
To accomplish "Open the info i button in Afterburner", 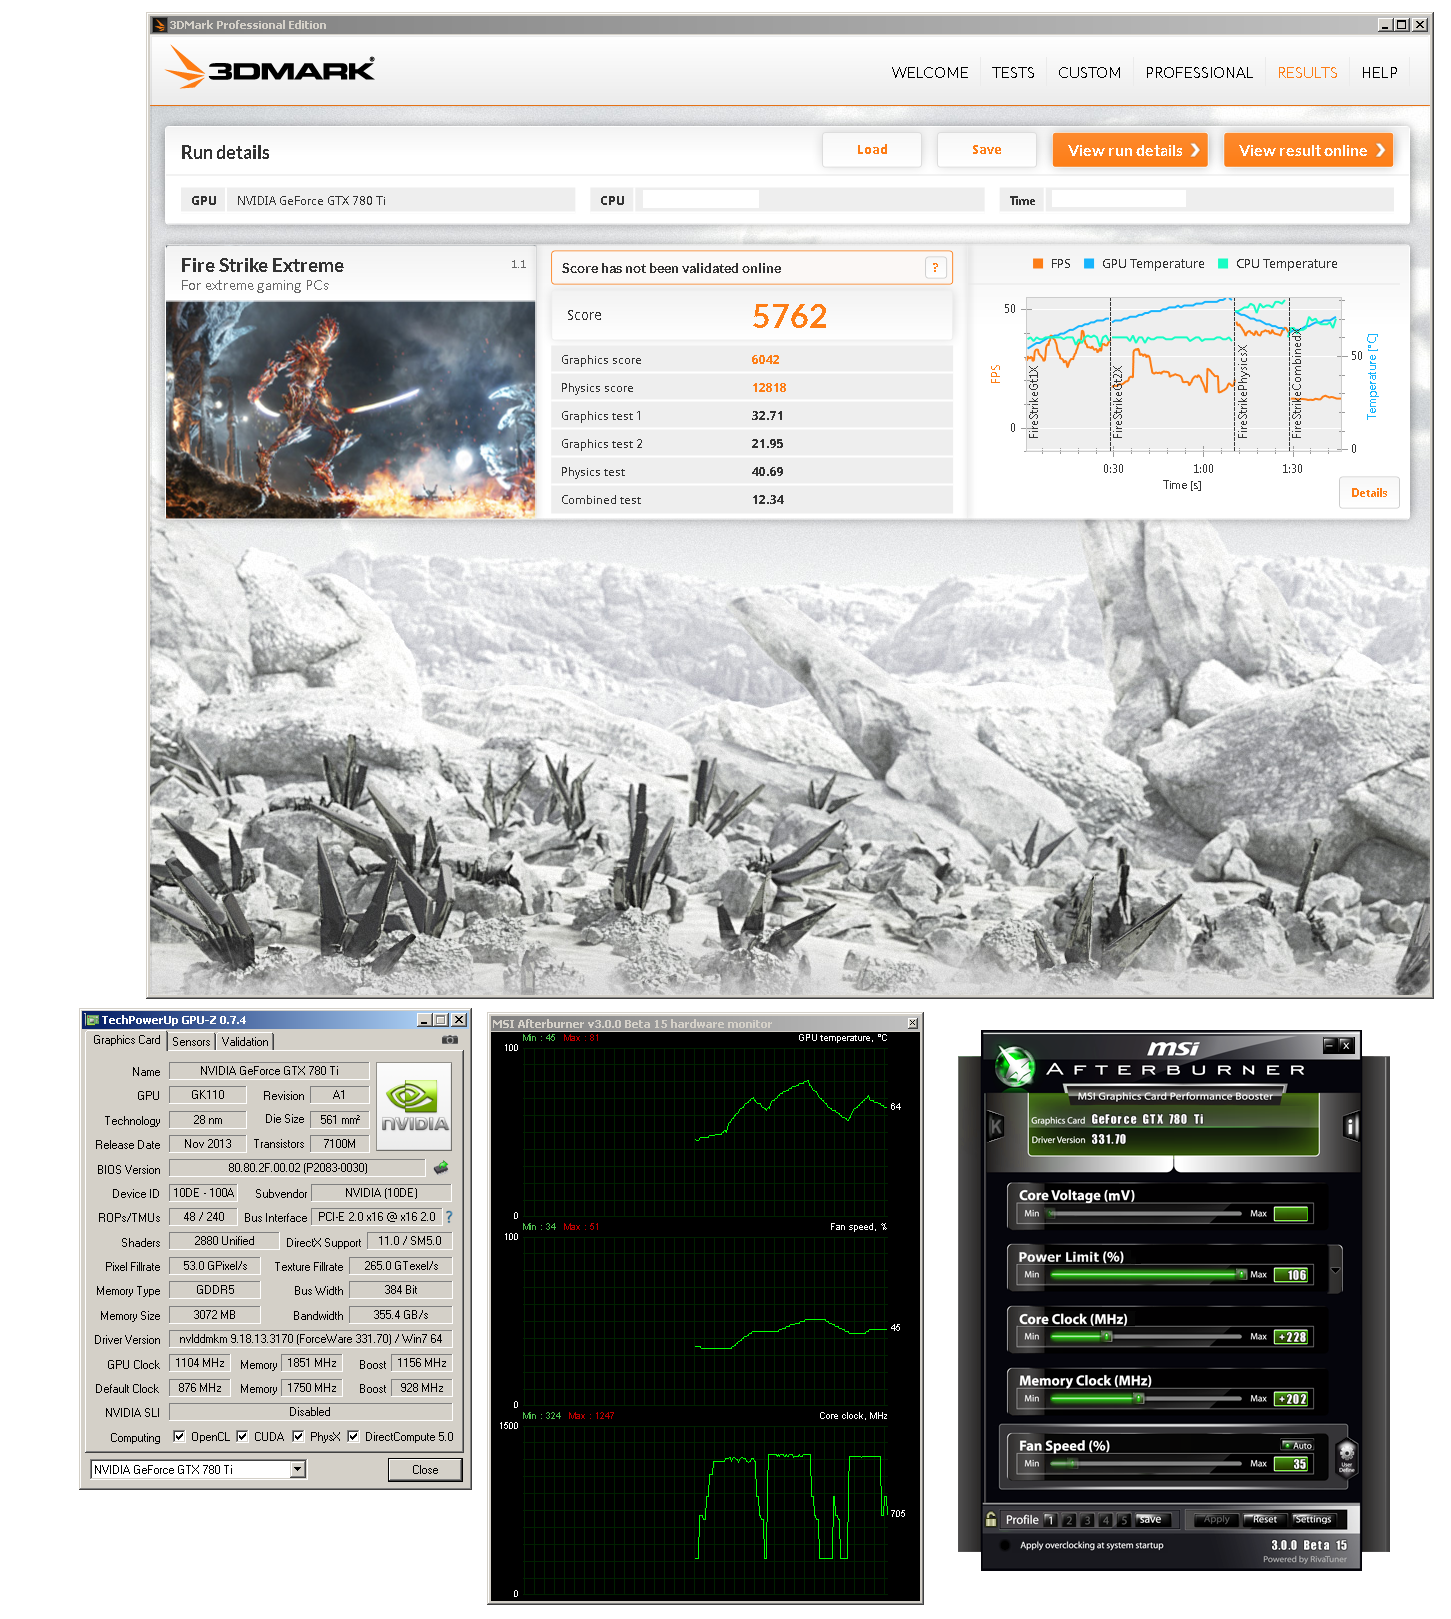I will pos(1351,1126).
